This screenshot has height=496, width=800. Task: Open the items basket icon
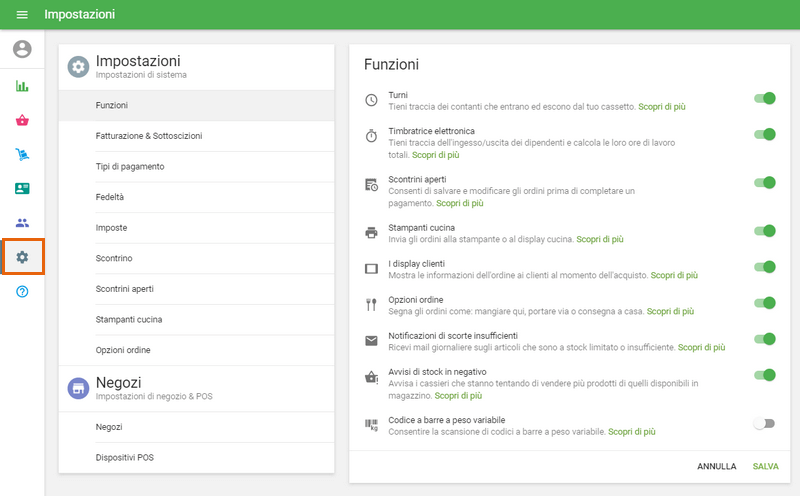coord(22,121)
